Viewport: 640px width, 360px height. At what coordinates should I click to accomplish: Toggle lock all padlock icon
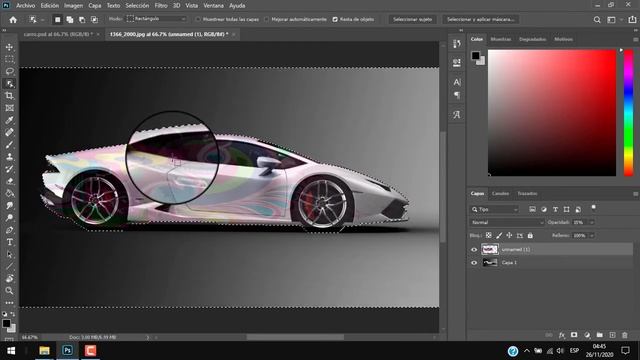530,236
